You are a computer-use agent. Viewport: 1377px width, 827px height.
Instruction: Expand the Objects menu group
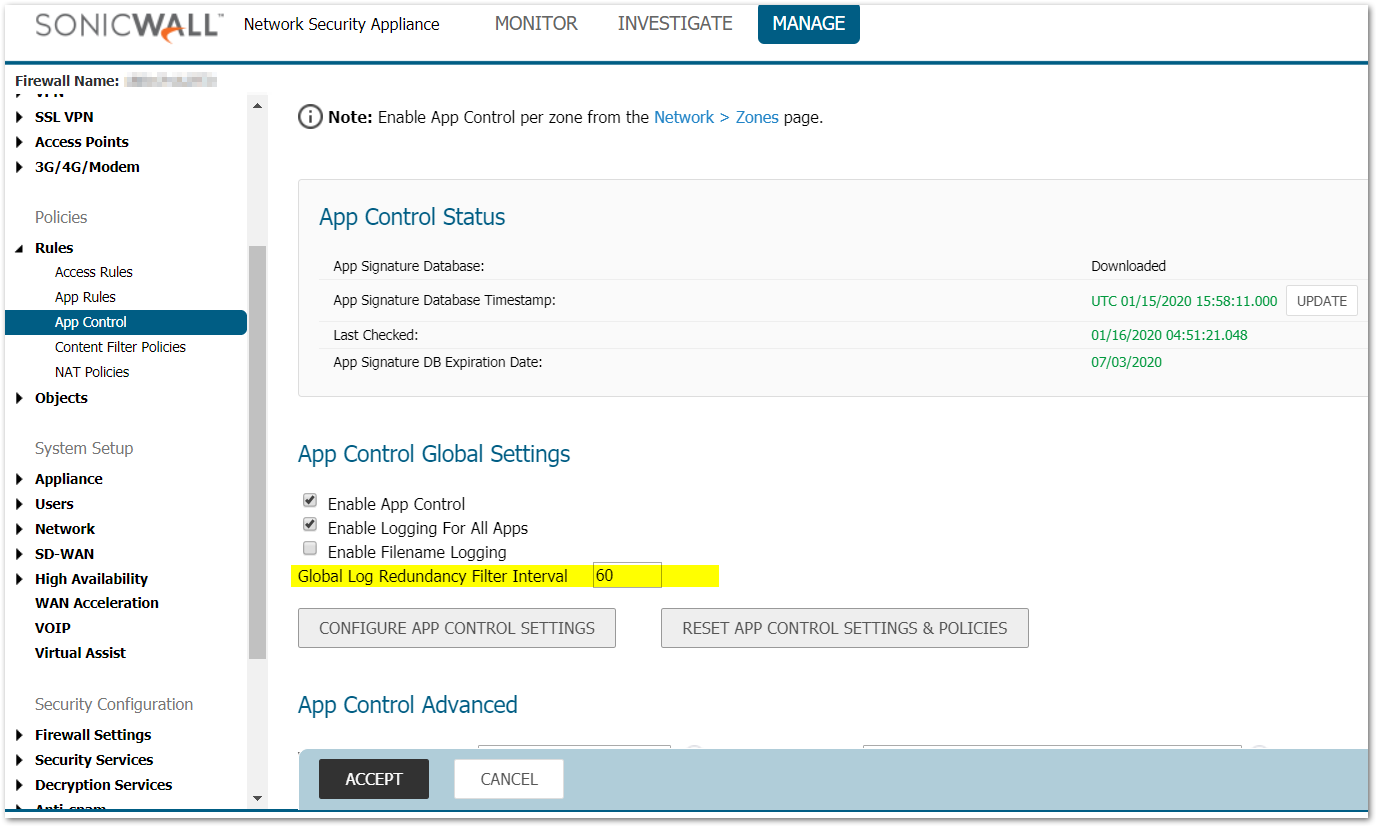[x=20, y=398]
